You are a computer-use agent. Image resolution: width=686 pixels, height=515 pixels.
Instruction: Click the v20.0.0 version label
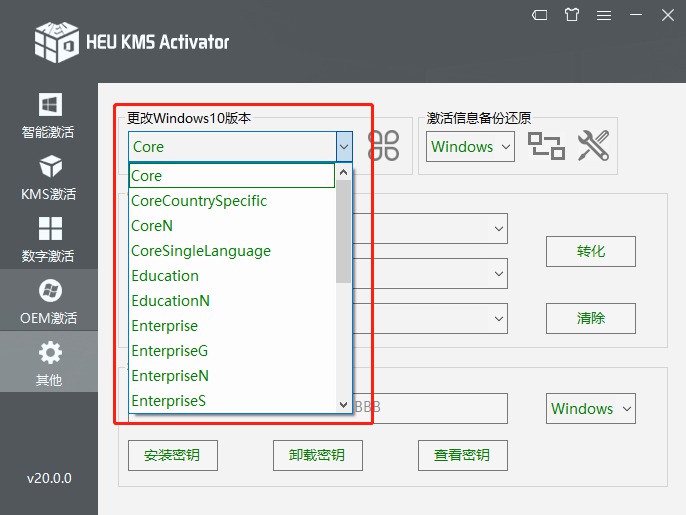49,478
